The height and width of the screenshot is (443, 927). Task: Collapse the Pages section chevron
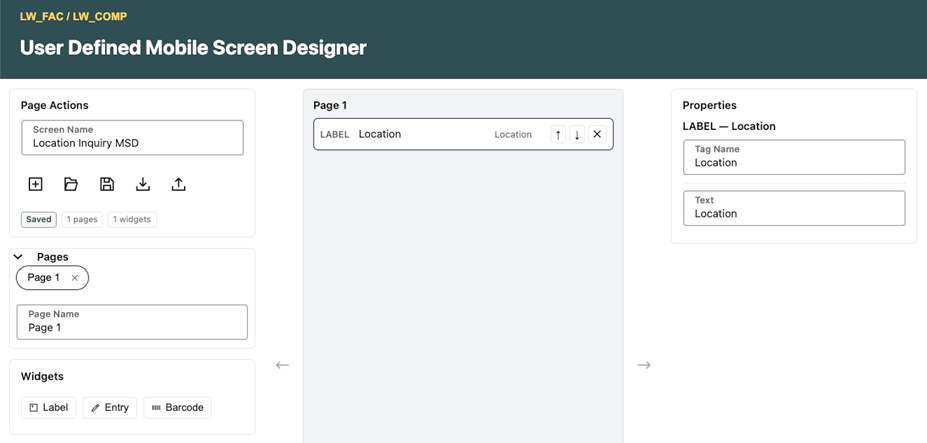click(x=18, y=257)
